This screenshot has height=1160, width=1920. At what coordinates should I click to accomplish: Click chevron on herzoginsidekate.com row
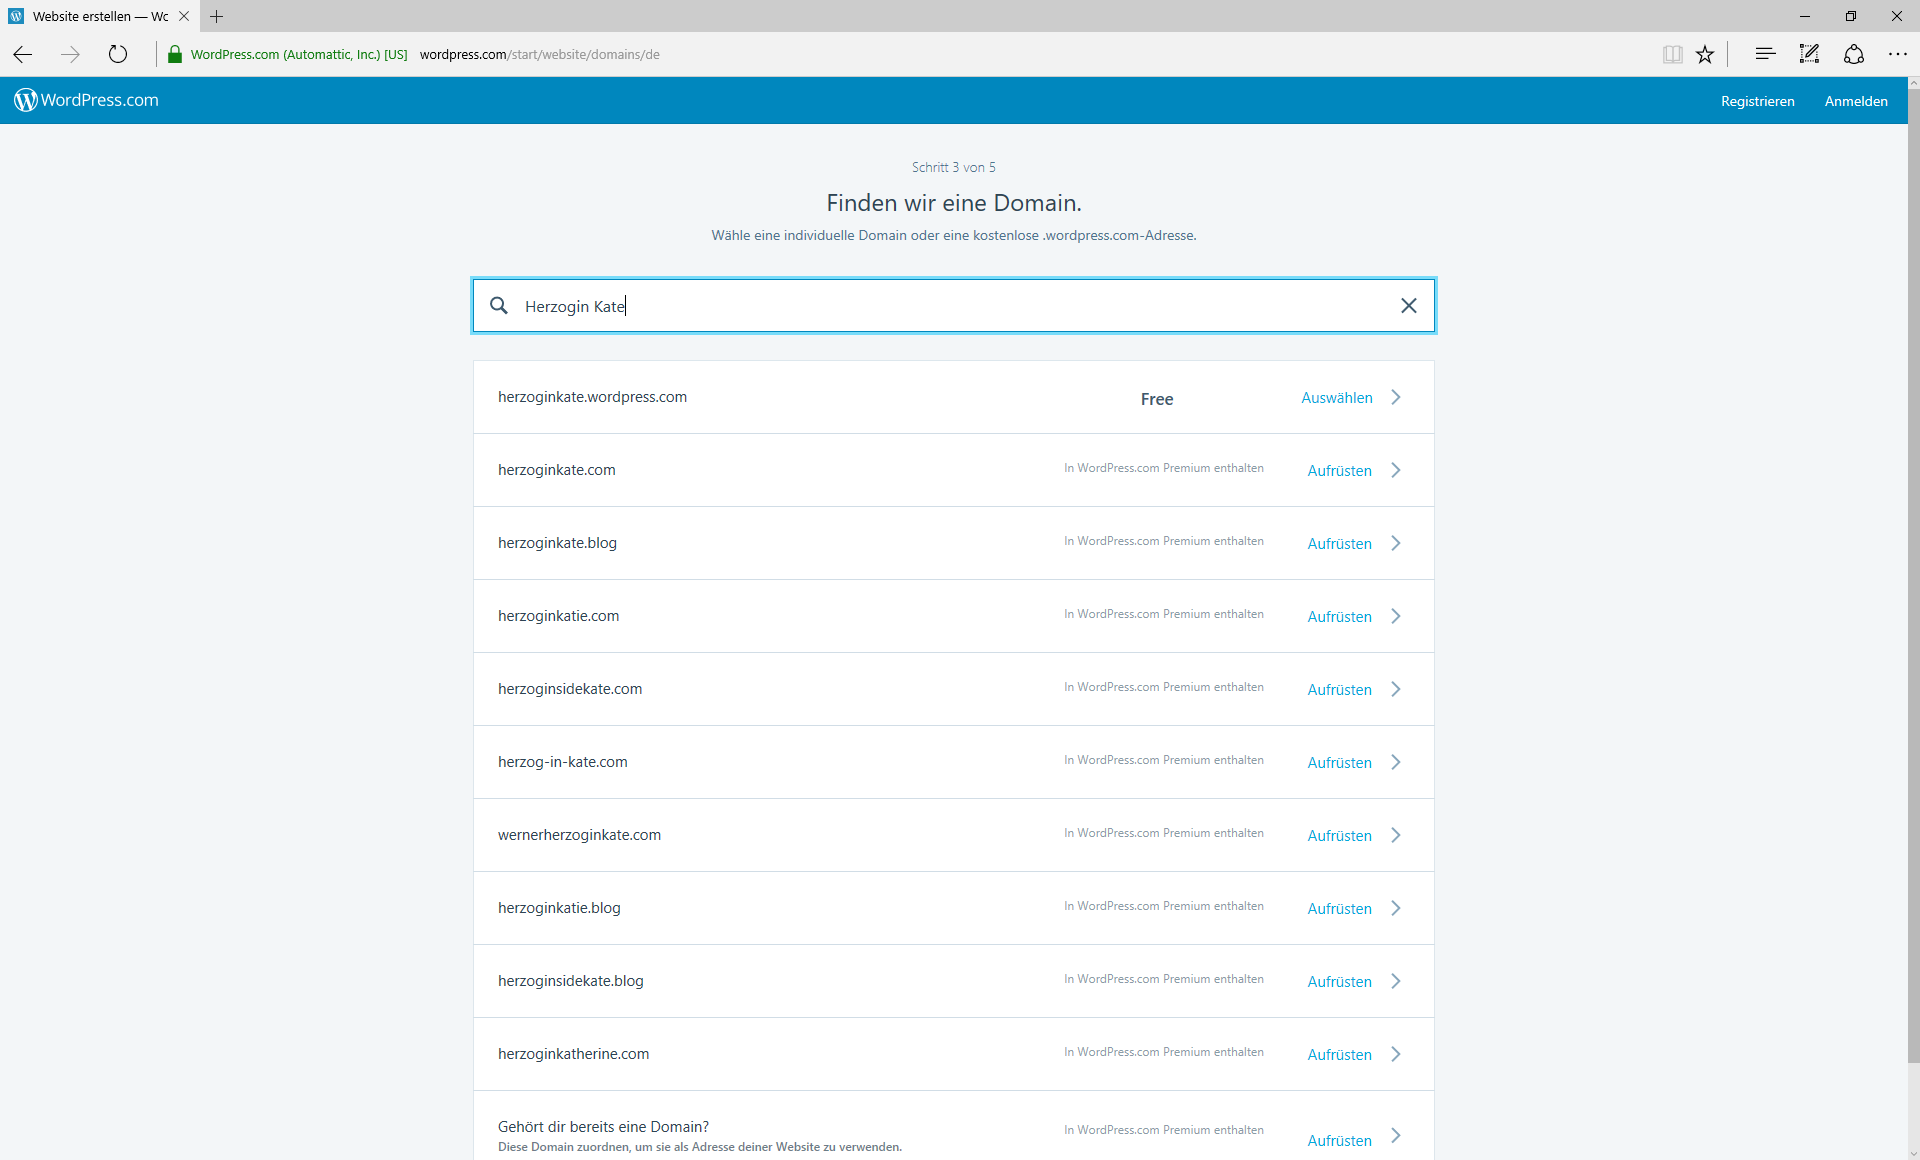pos(1396,689)
